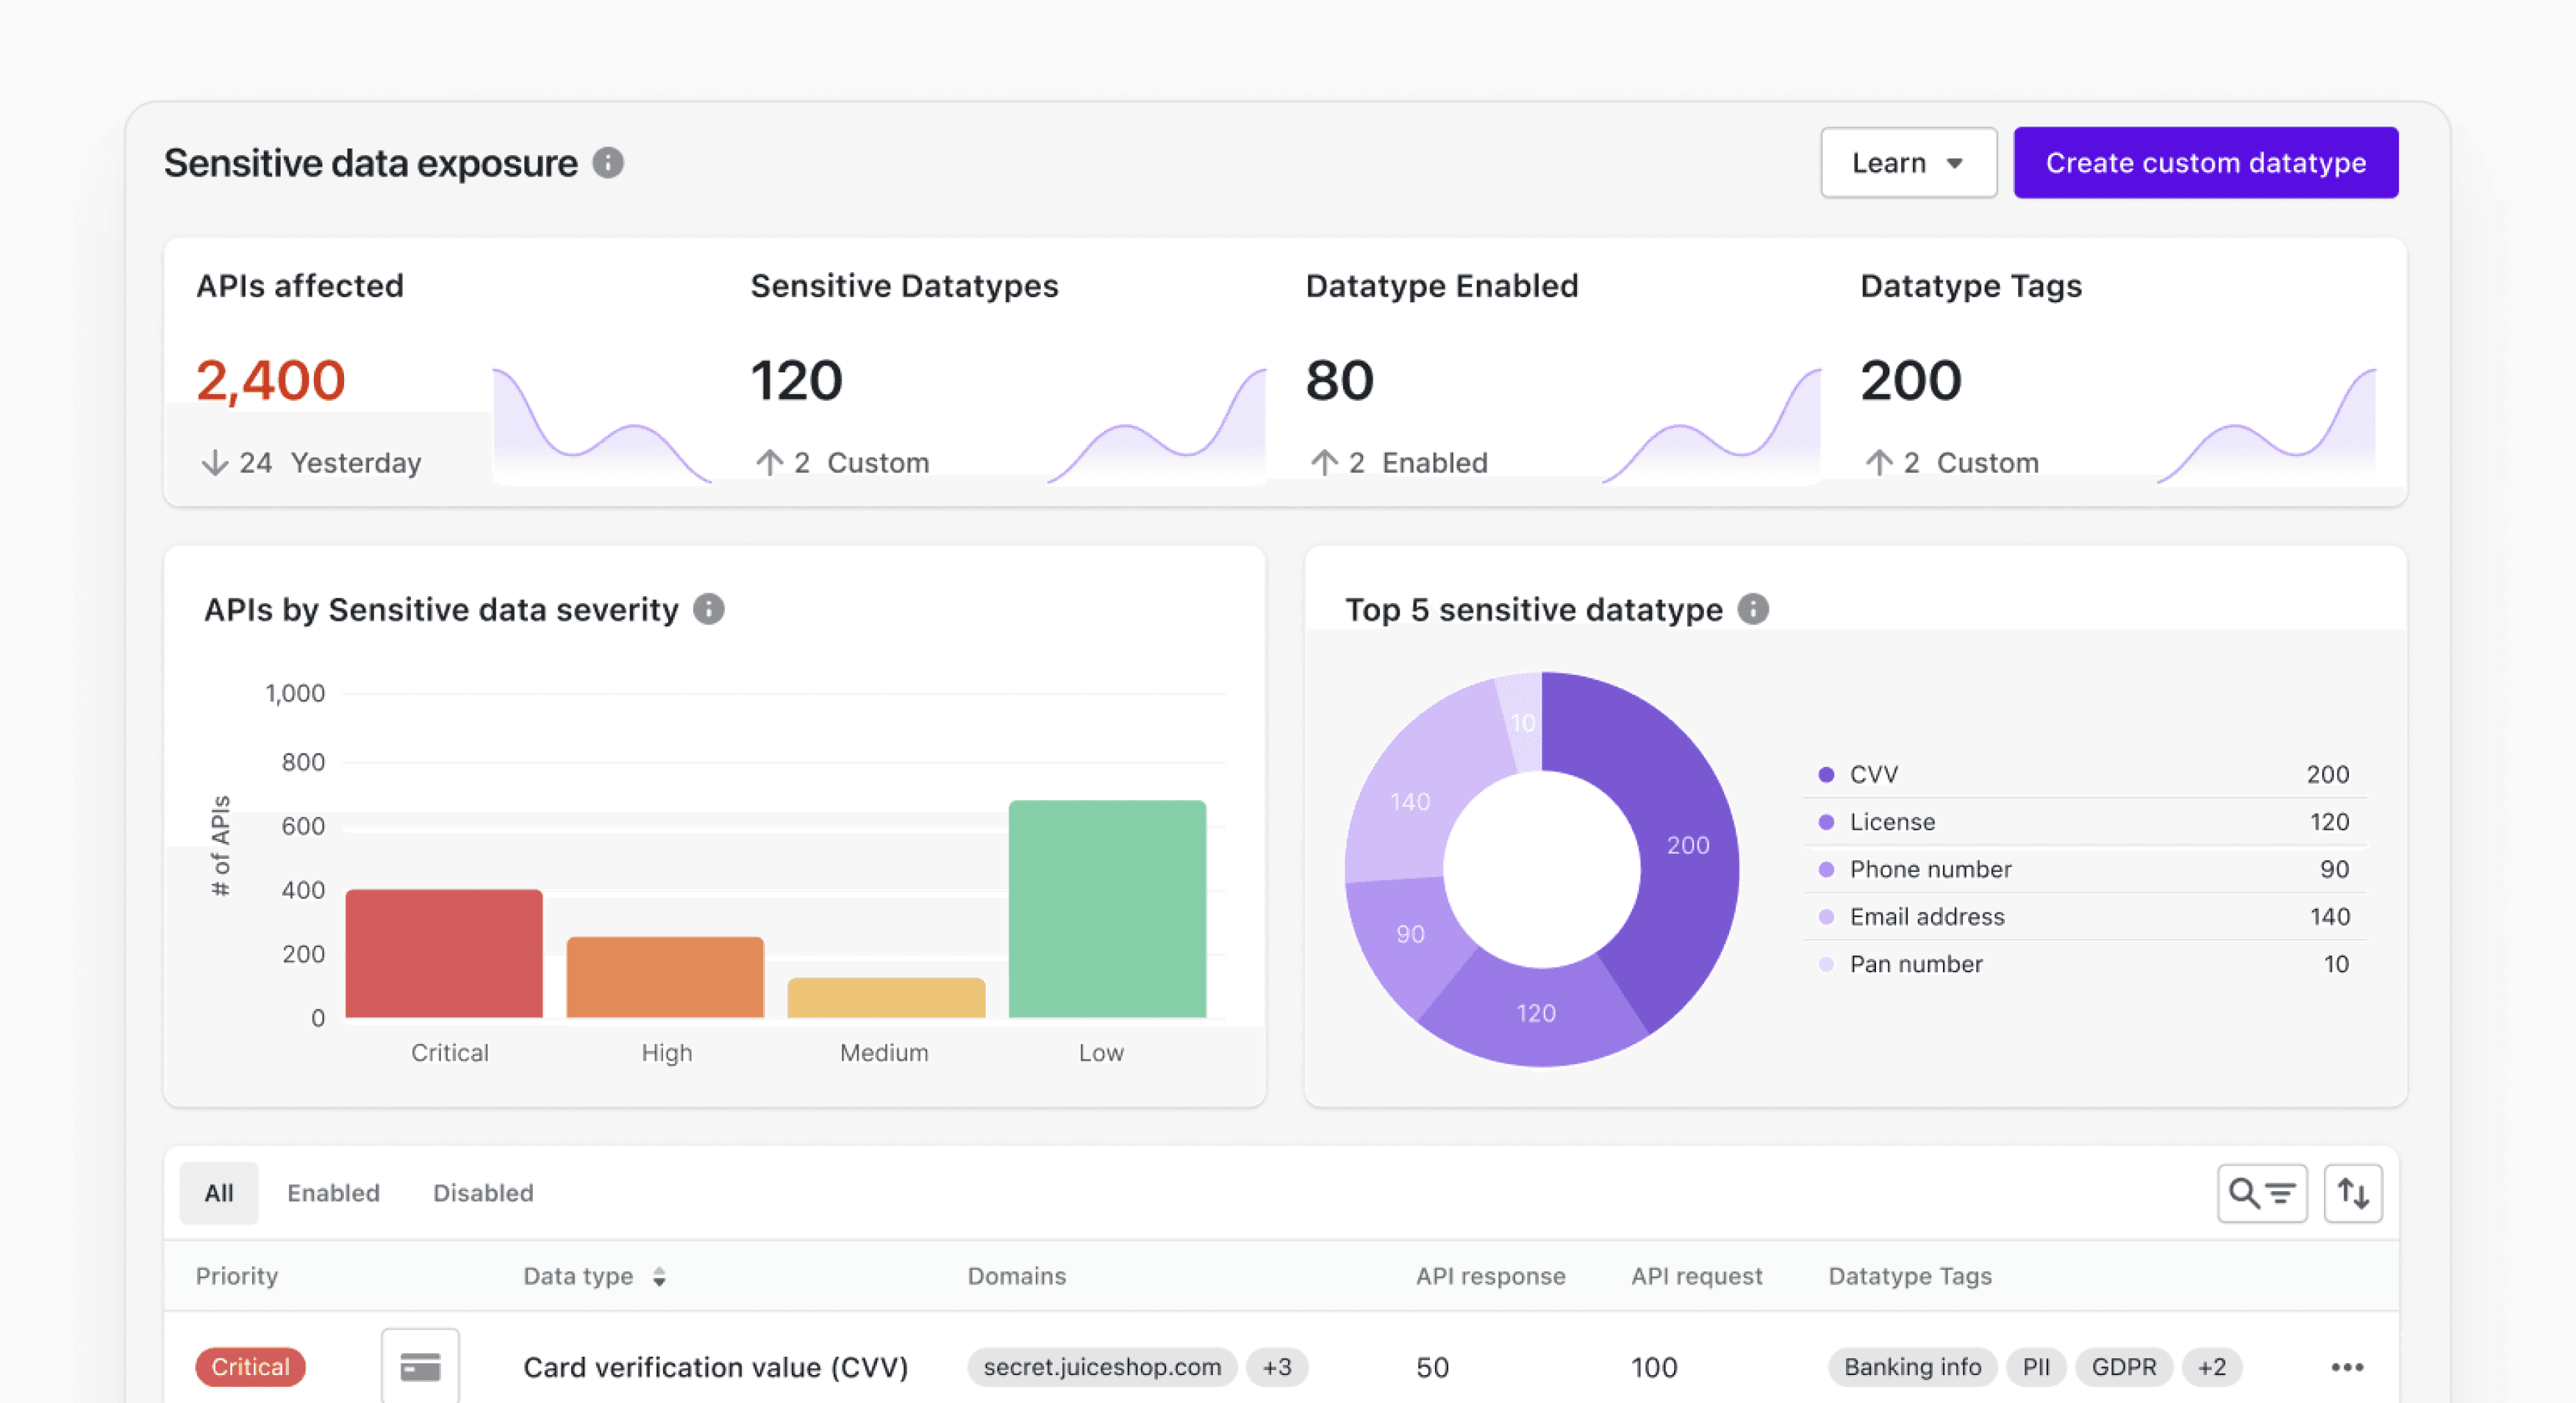Select the All tab
The image size is (2576, 1403).
click(219, 1193)
